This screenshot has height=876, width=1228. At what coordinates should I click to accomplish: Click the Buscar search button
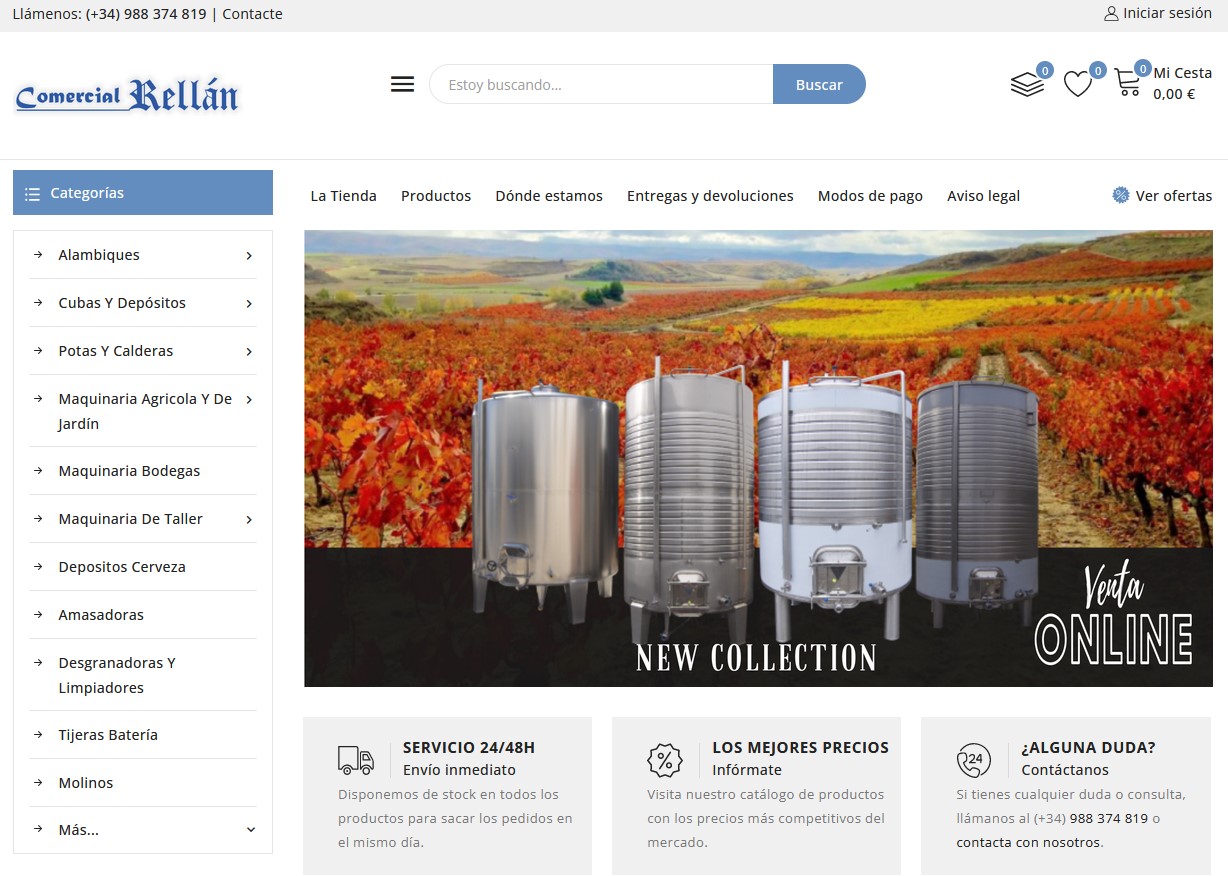point(819,85)
